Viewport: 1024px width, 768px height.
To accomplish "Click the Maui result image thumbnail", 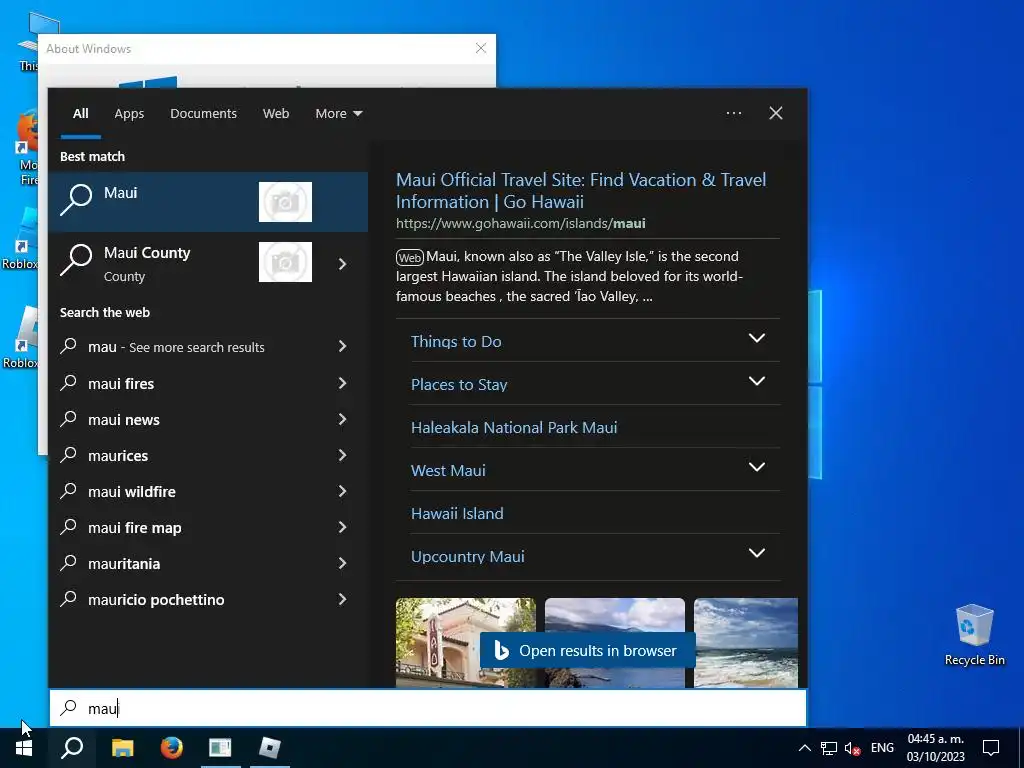I will click(285, 202).
